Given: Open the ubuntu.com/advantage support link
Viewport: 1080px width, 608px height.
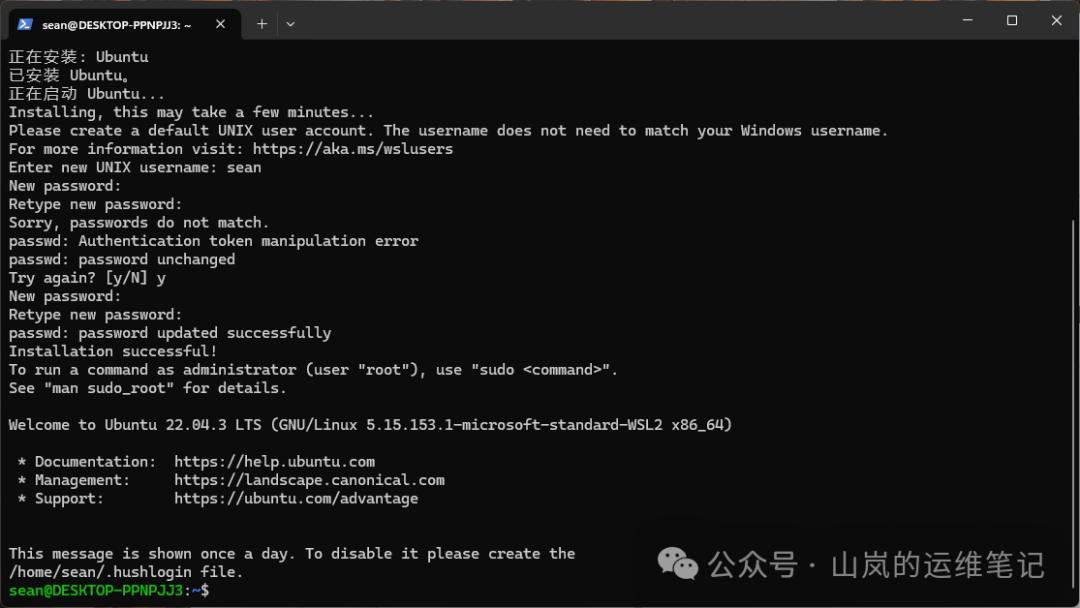Looking at the screenshot, I should [296, 498].
